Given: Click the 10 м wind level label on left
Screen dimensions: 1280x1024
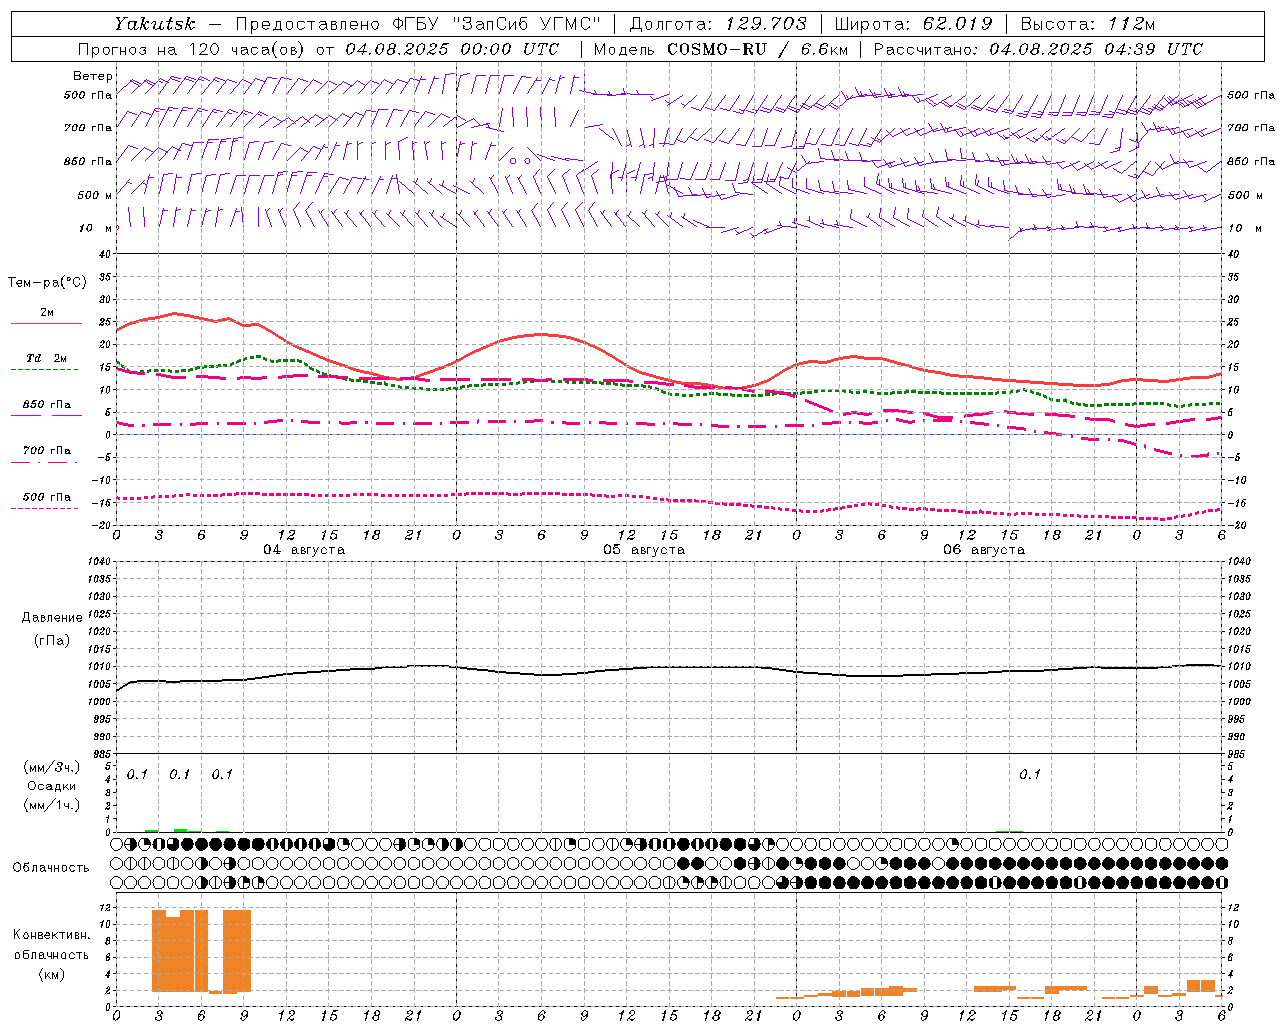Looking at the screenshot, I should coord(96,228).
